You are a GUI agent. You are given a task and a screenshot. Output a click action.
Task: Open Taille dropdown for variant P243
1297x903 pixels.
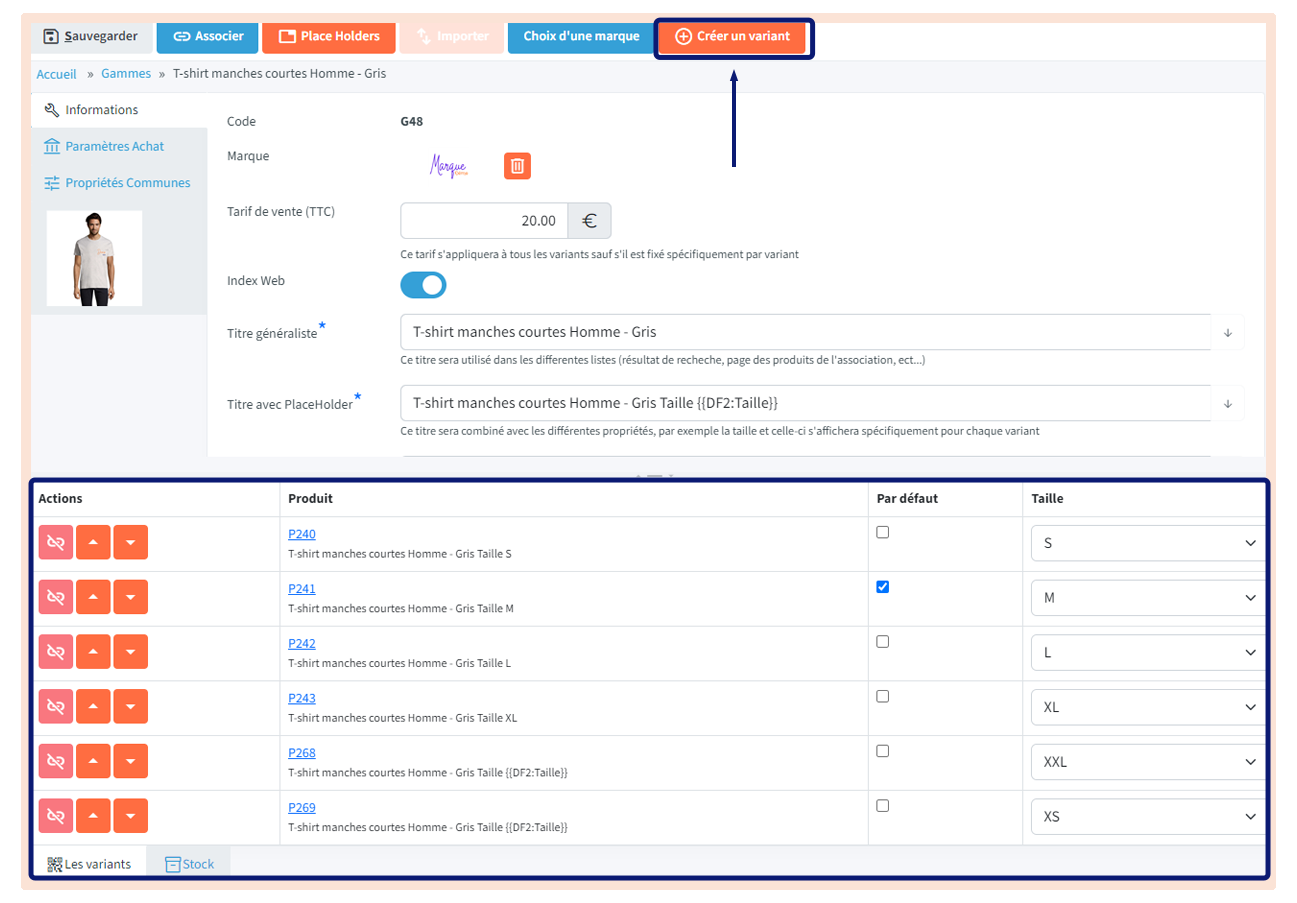[x=1148, y=707]
